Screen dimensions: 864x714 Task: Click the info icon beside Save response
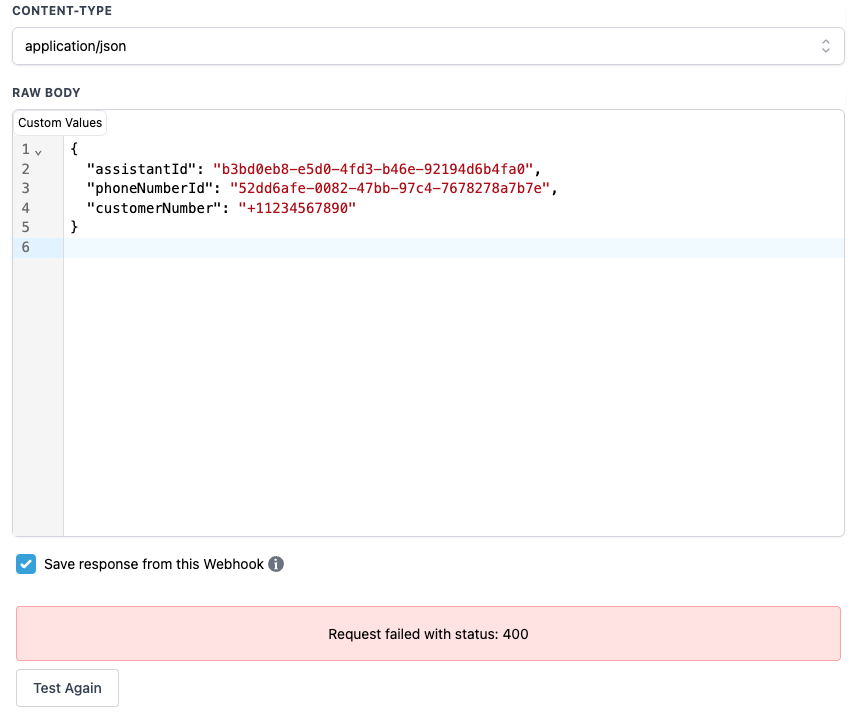(276, 564)
